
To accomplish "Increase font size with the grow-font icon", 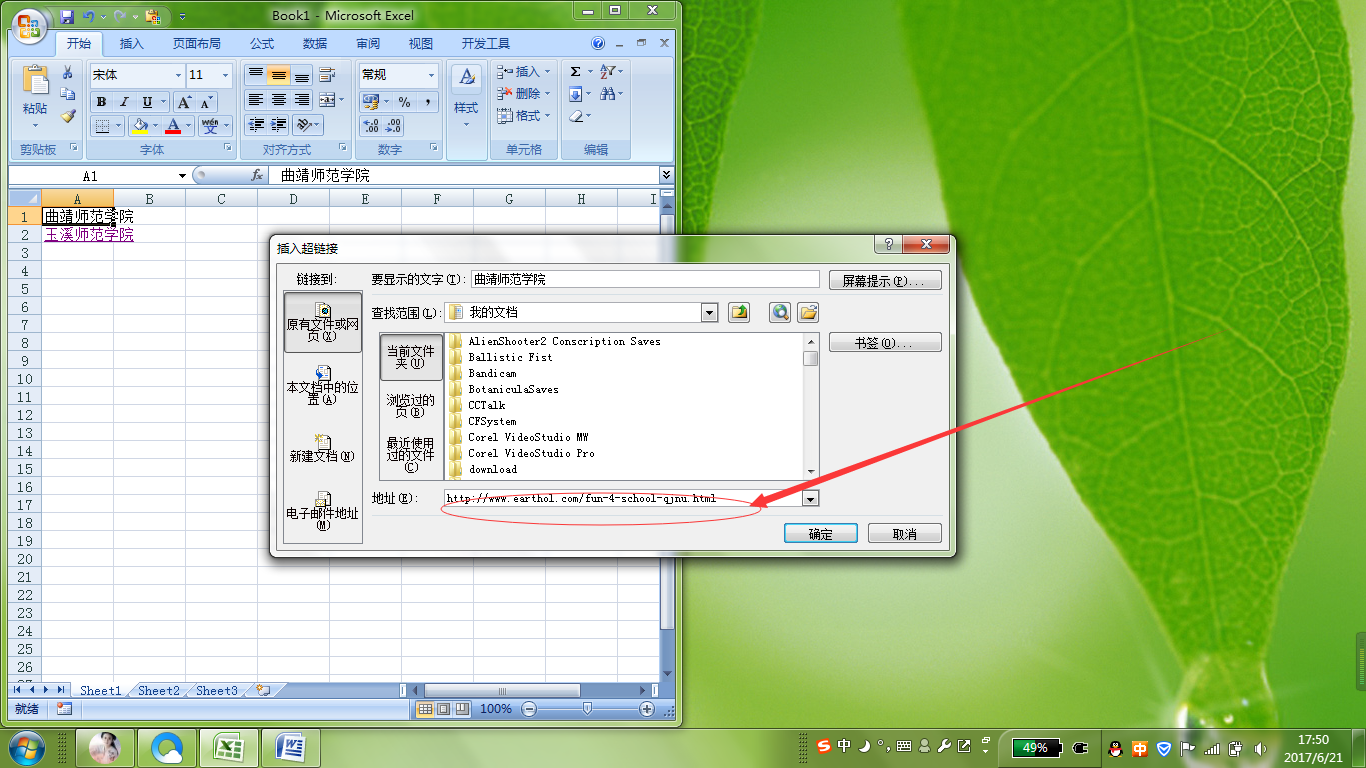I will tap(184, 102).
